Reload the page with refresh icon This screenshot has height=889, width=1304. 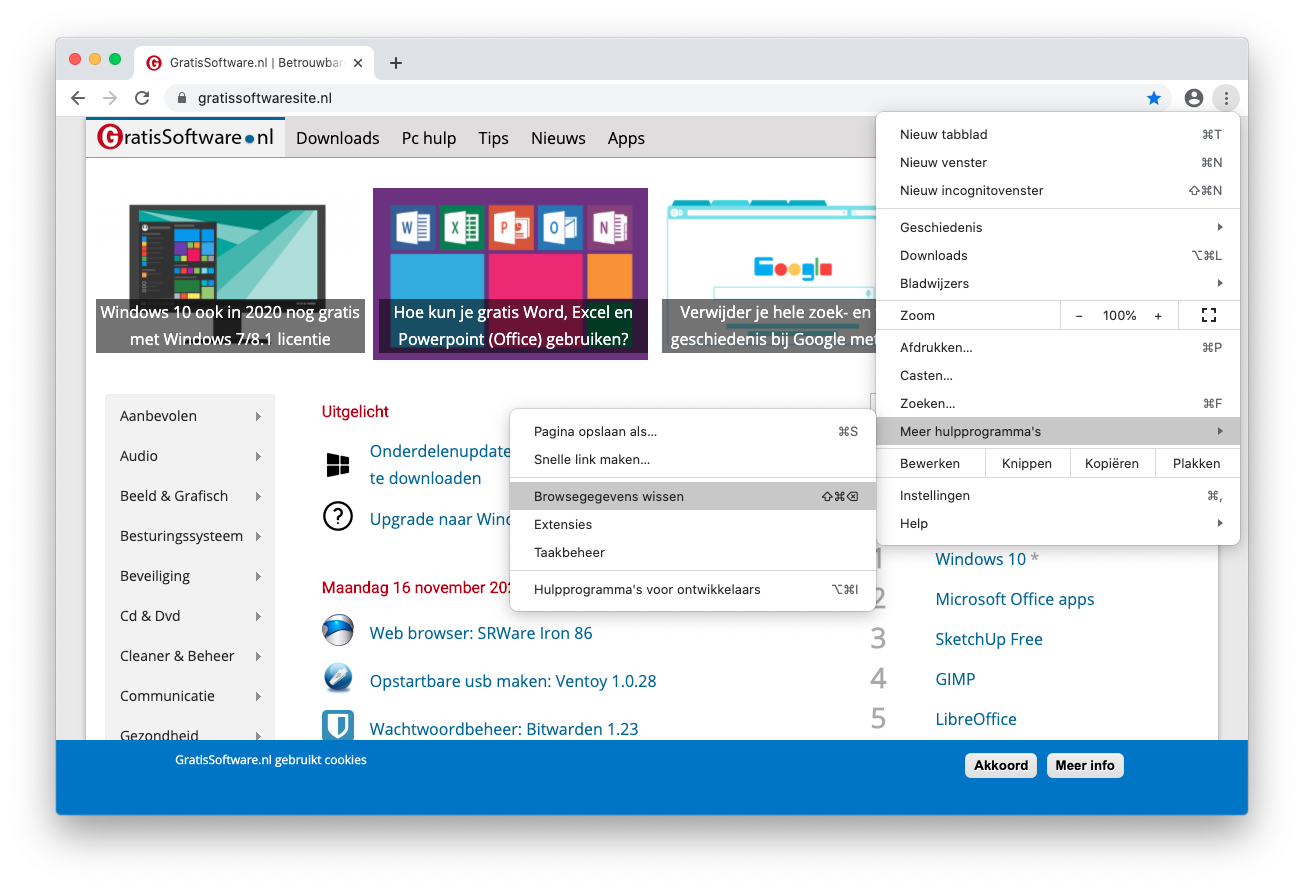click(142, 98)
